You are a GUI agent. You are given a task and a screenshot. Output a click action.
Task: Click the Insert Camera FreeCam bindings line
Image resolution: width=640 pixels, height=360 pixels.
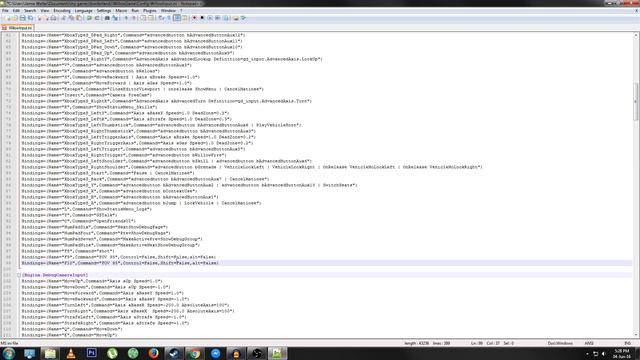coord(87,95)
